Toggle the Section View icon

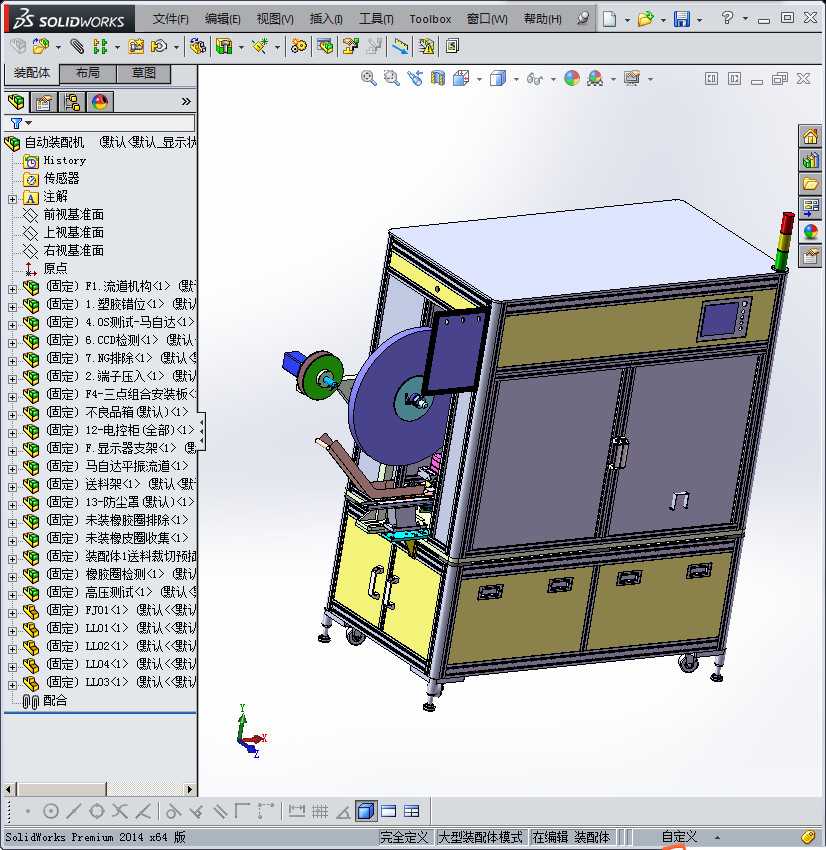tap(437, 79)
